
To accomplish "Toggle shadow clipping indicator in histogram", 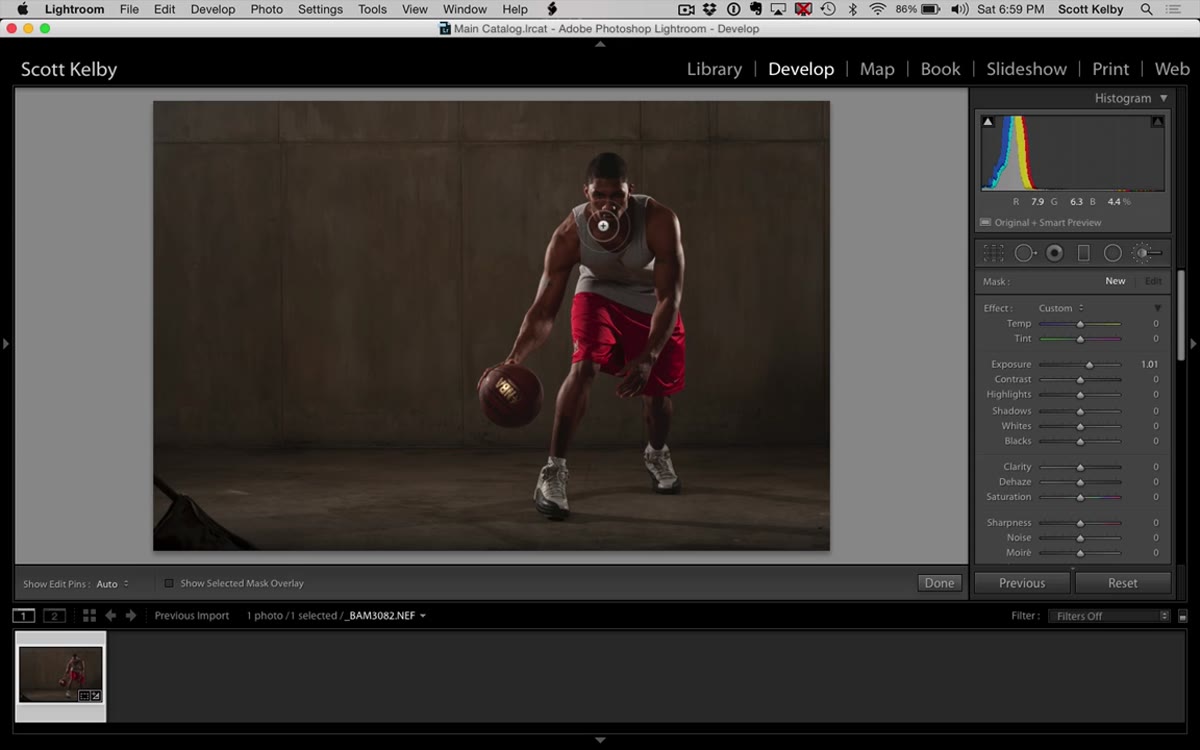I will click(988, 122).
